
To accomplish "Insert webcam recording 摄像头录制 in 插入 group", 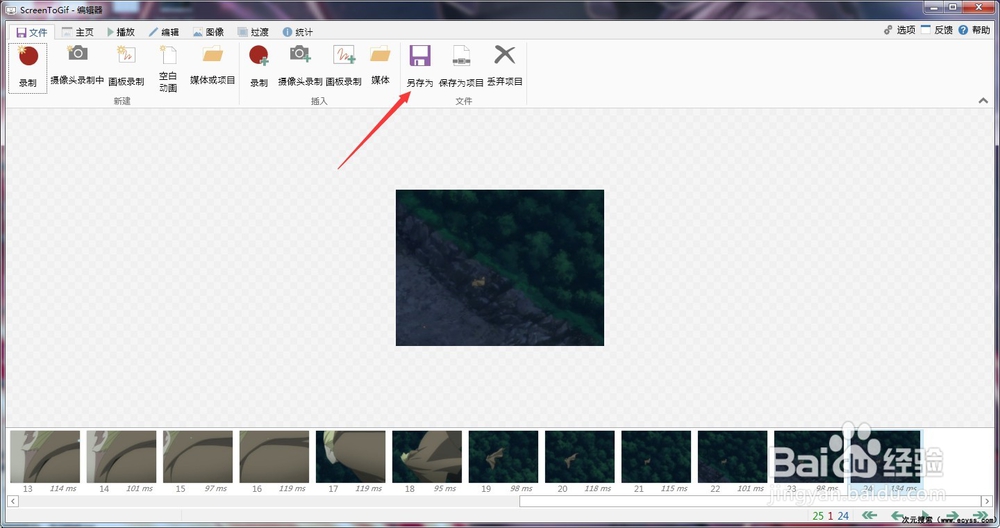I will pos(300,67).
